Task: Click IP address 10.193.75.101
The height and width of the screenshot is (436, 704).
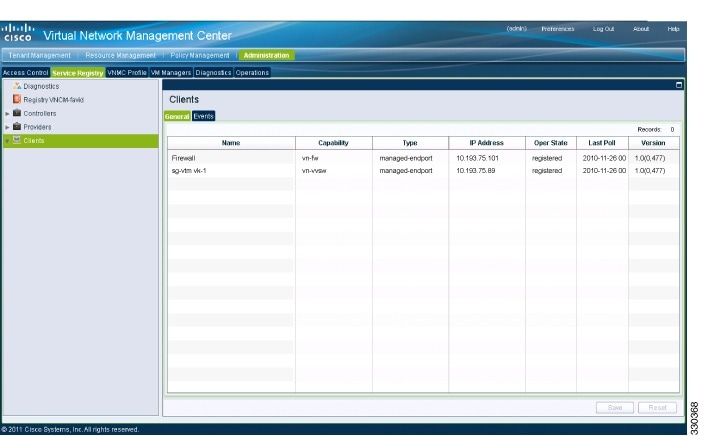Action: click(477, 158)
